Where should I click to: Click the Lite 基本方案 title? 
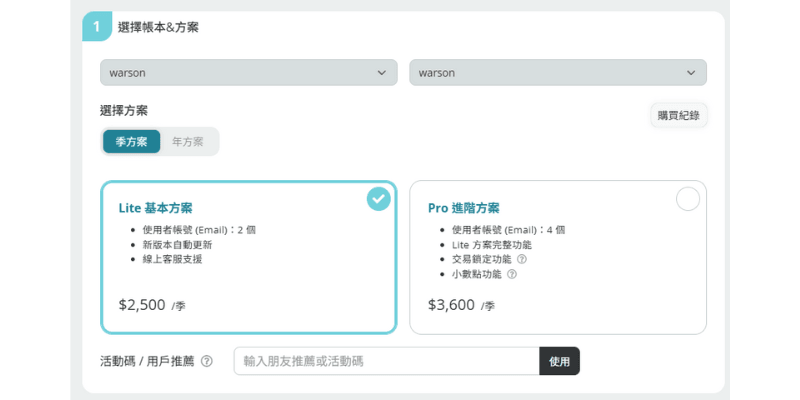[155, 208]
